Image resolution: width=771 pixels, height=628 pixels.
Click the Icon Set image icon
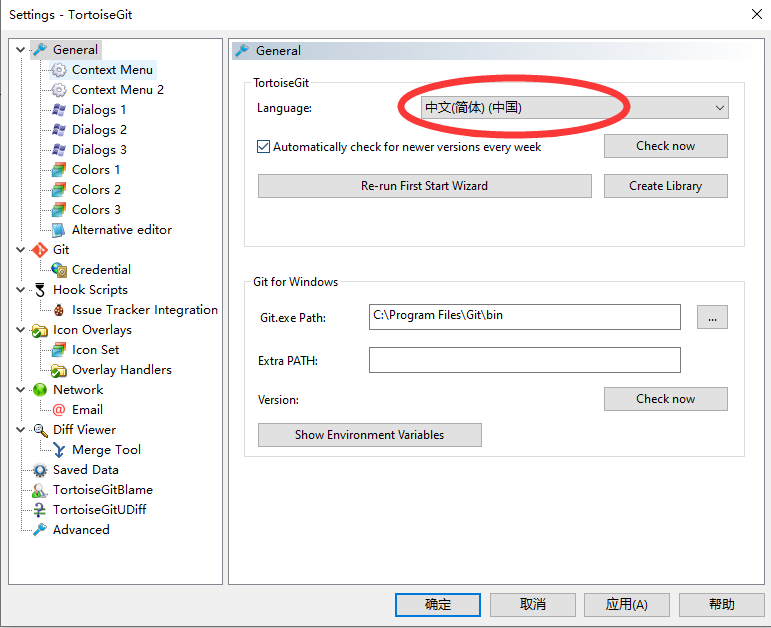[59, 350]
